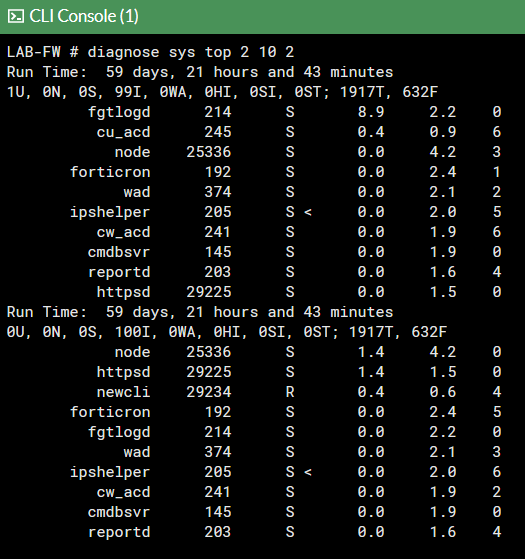The height and width of the screenshot is (559, 525).
Task: Click the forticron row ending in 5
Action: [285, 412]
